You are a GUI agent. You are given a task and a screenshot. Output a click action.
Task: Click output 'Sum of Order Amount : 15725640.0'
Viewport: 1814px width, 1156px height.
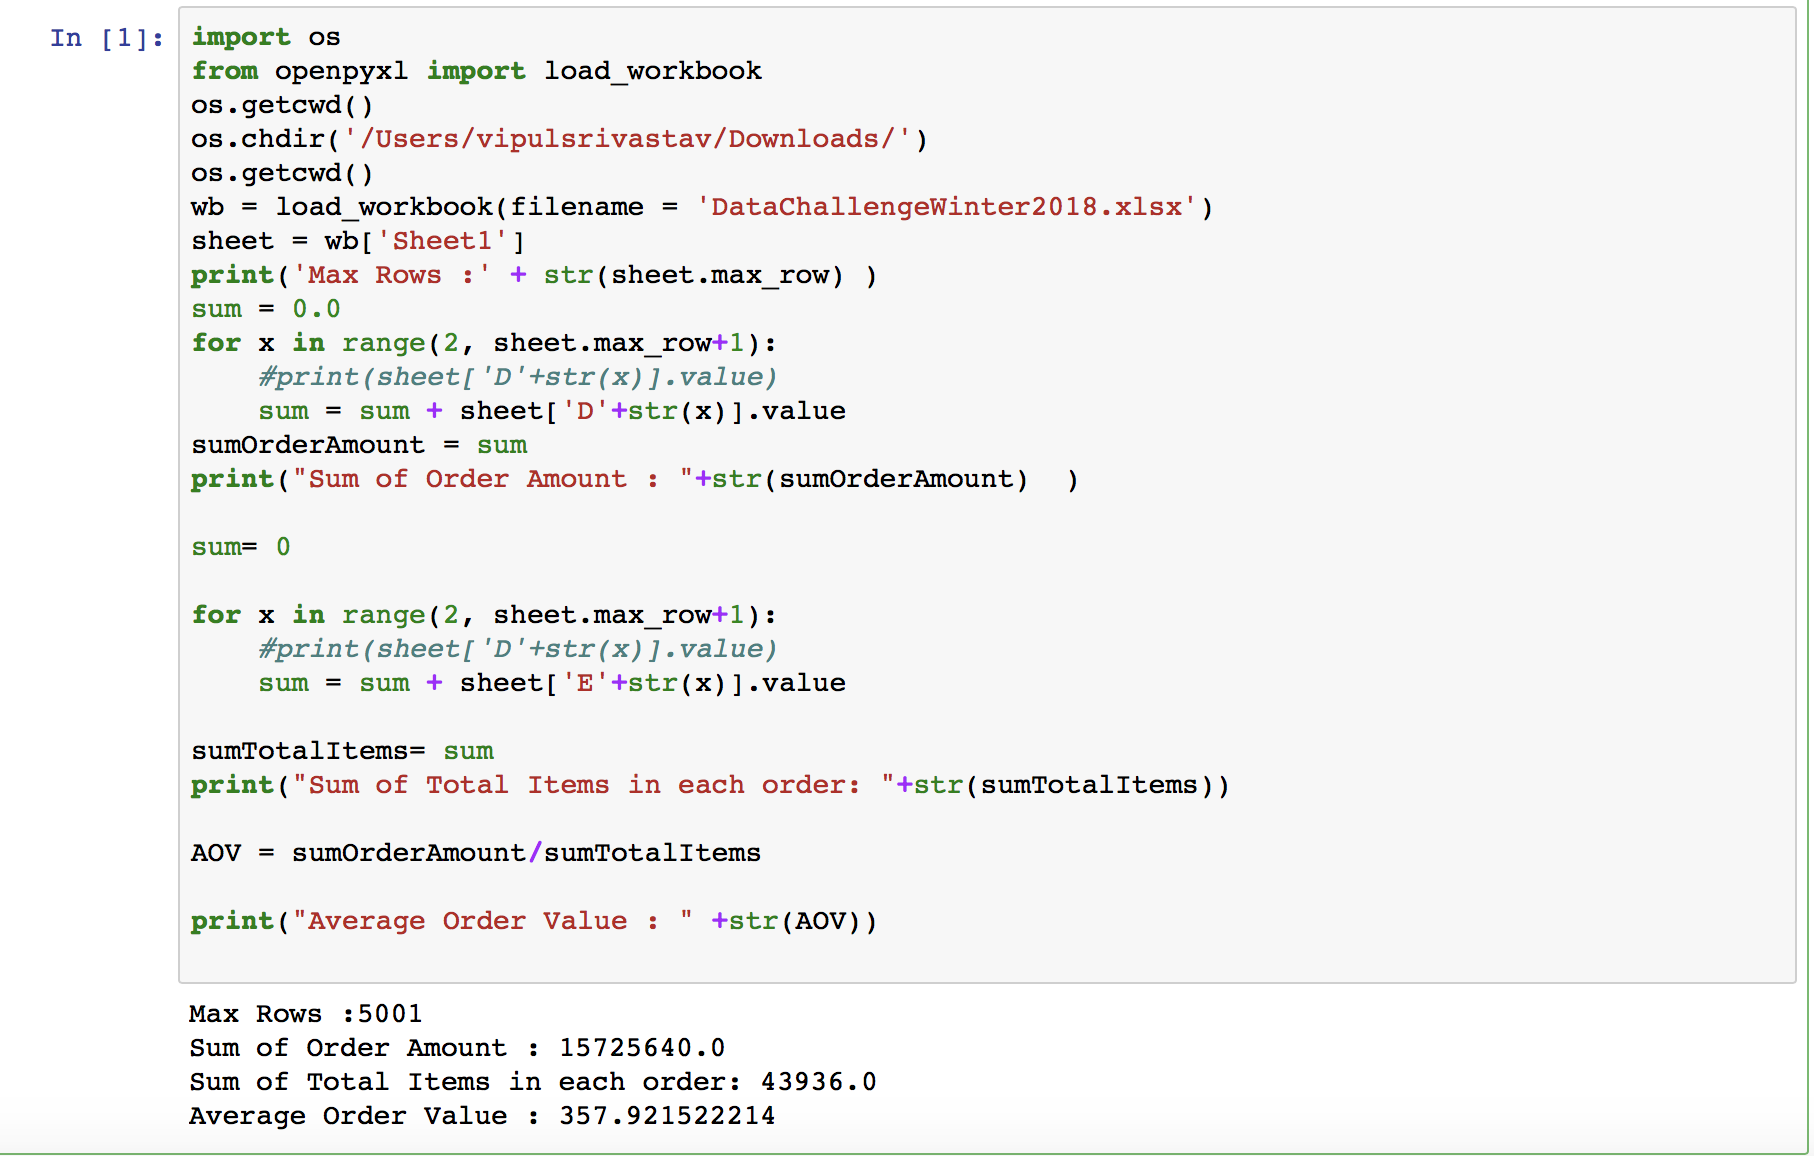pos(457,1048)
